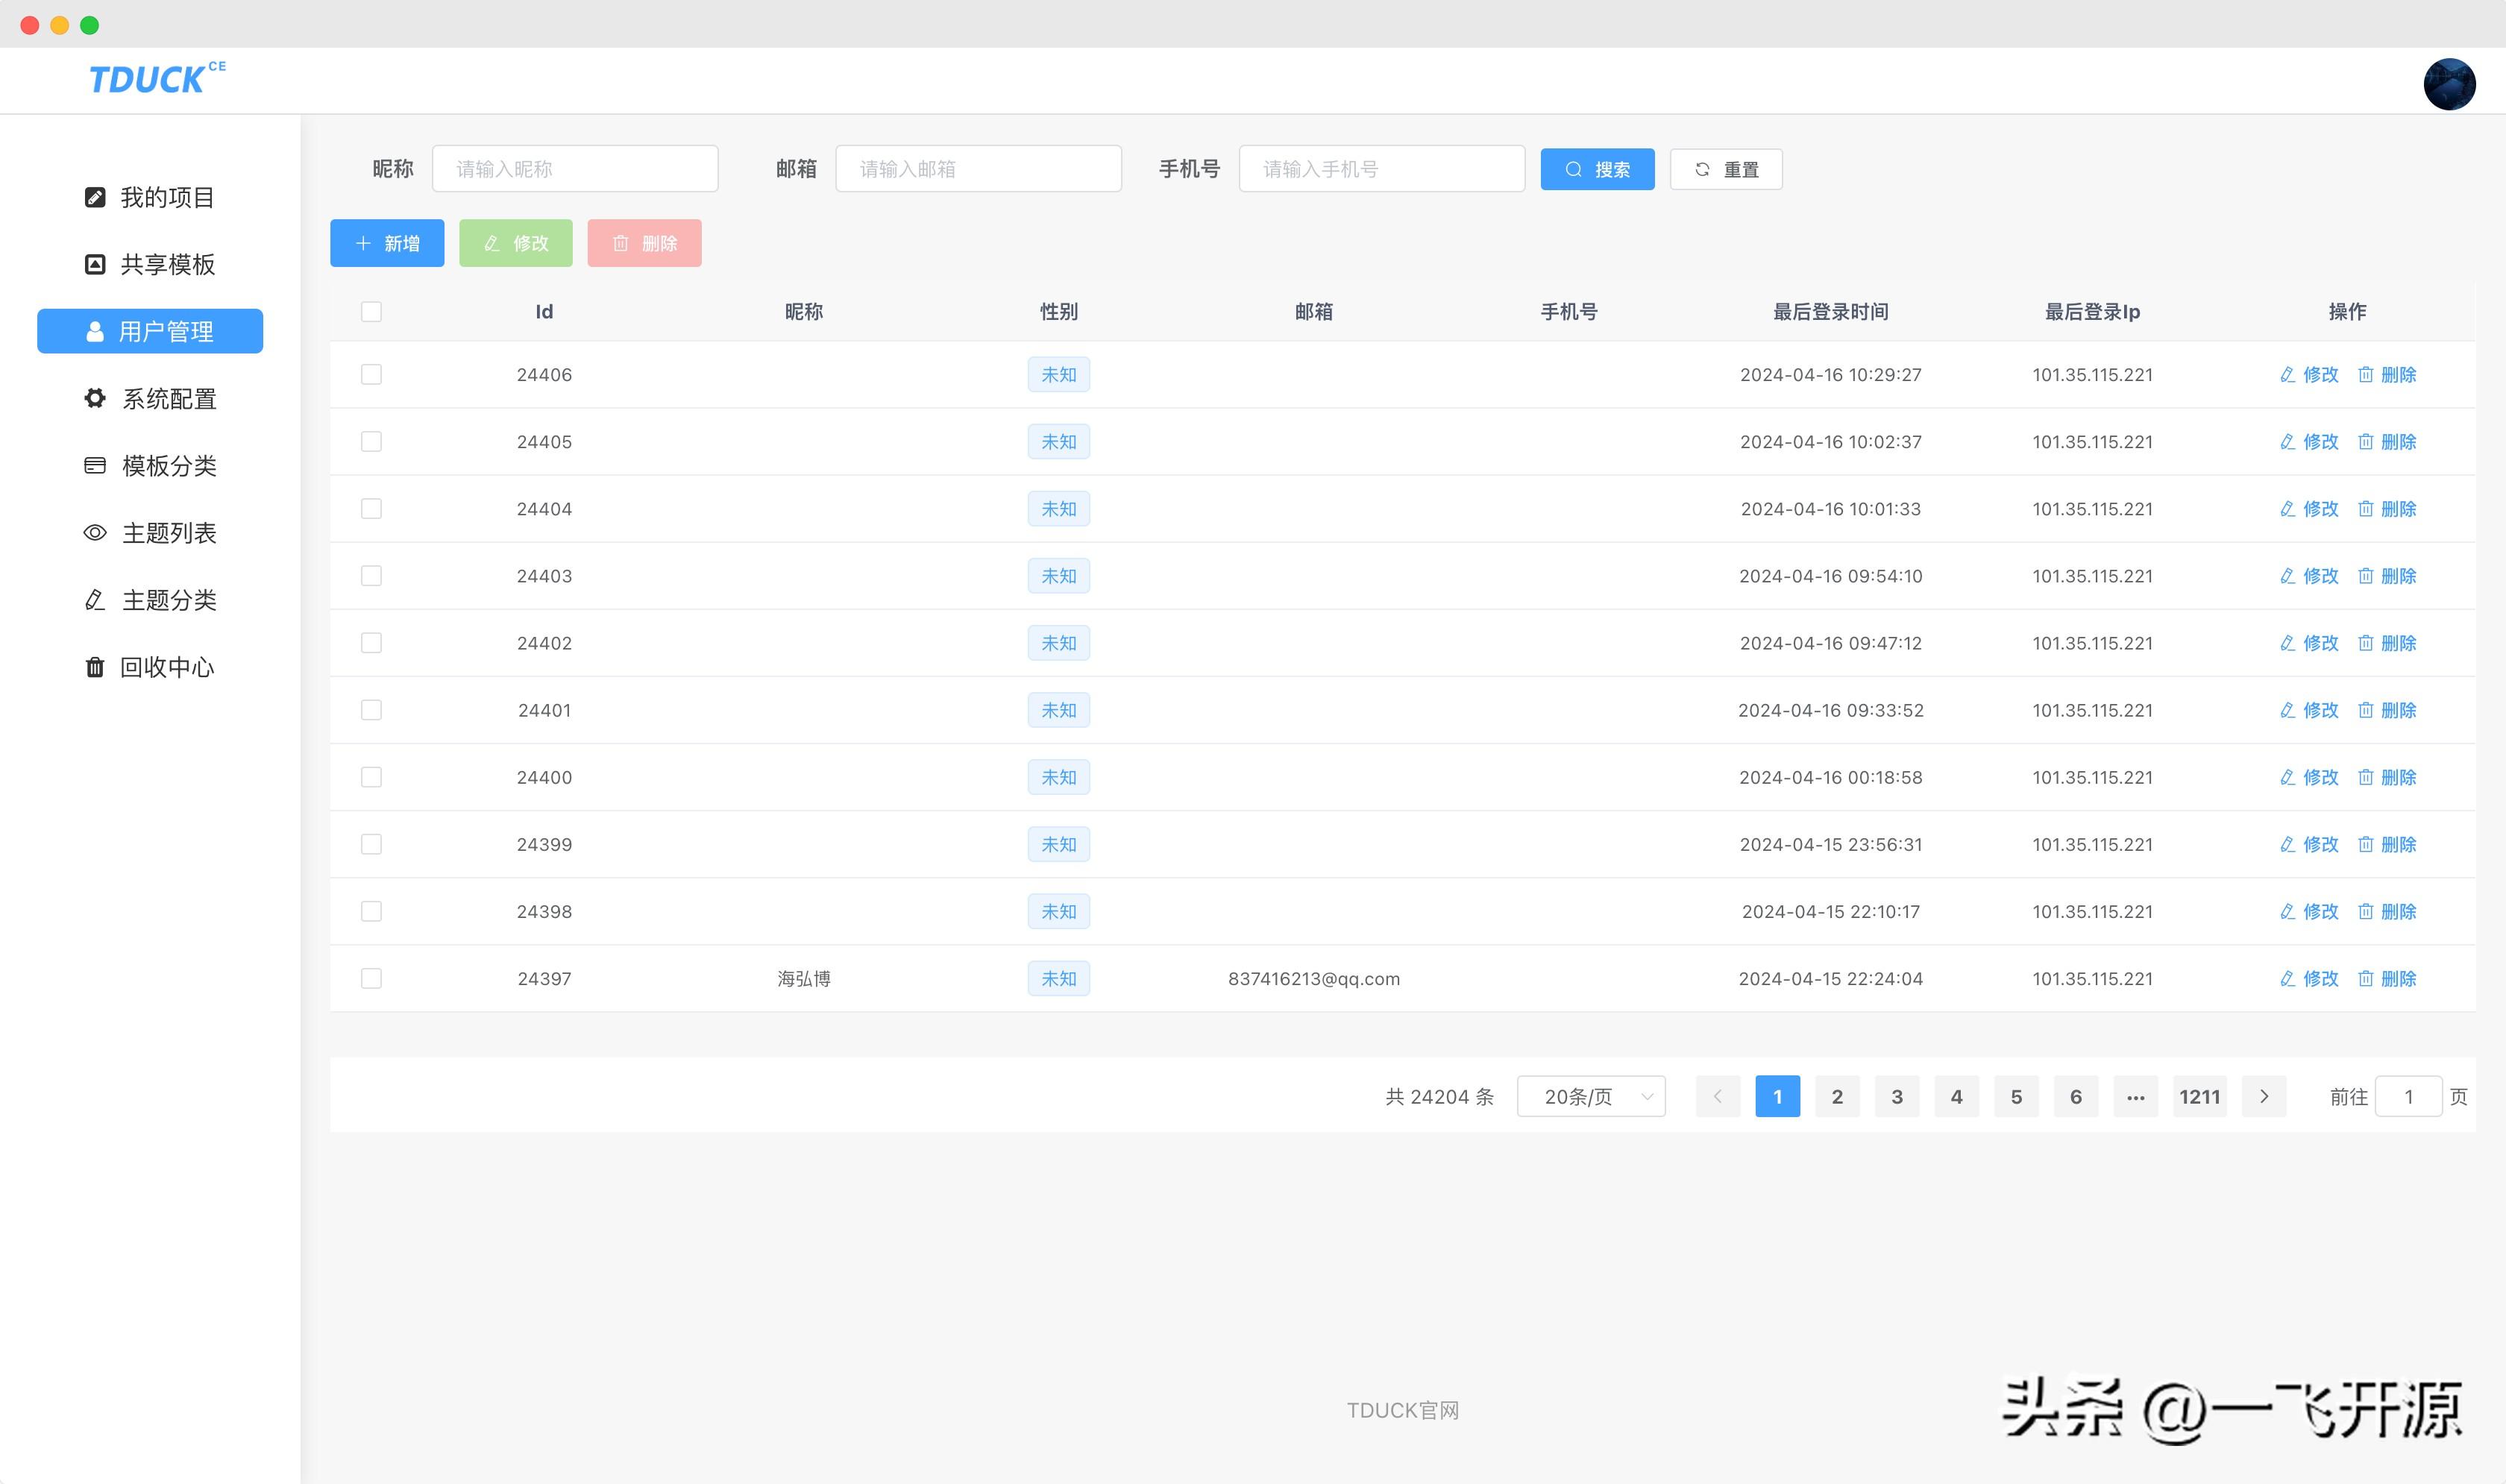Edit user 24404 via 修改 link
The image size is (2506, 1484).
2309,508
